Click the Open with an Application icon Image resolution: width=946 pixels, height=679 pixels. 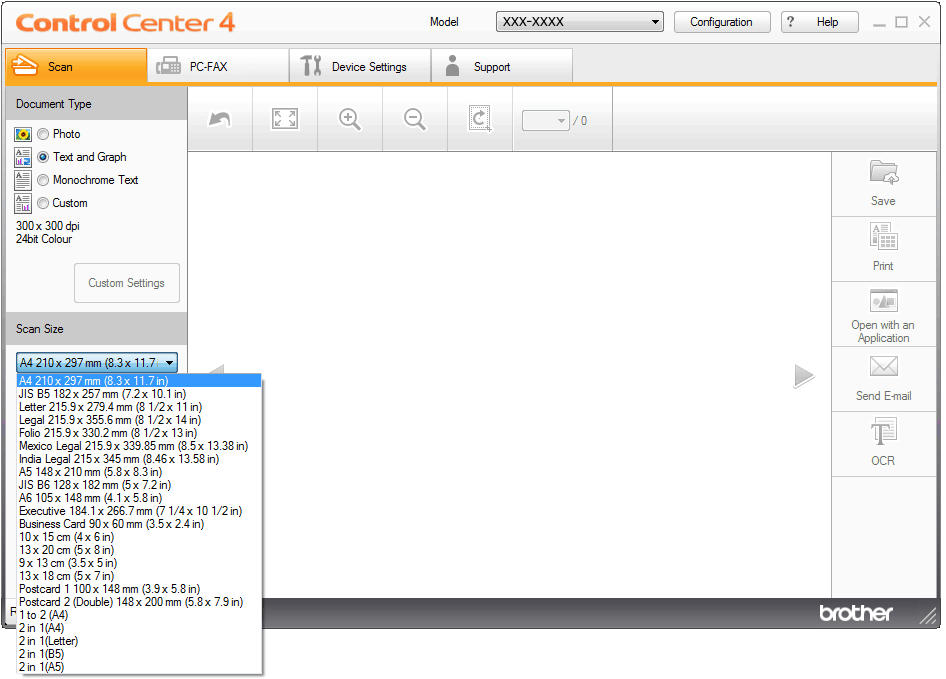click(x=884, y=301)
